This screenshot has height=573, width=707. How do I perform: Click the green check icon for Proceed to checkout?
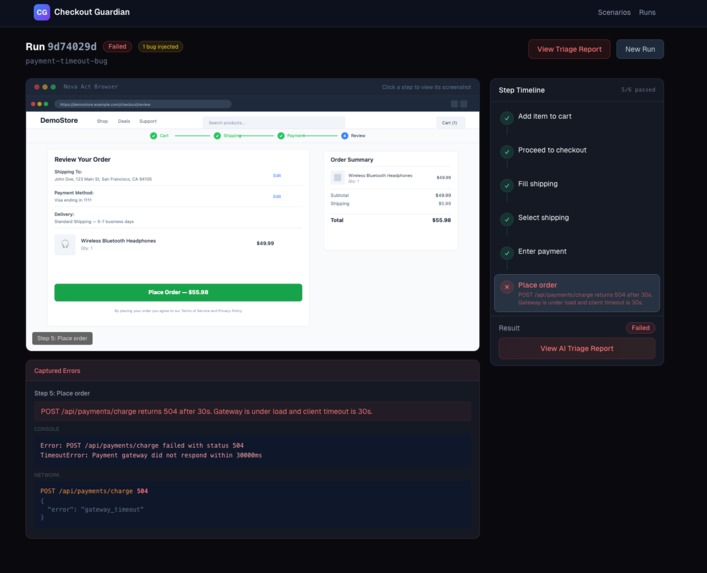pos(507,151)
